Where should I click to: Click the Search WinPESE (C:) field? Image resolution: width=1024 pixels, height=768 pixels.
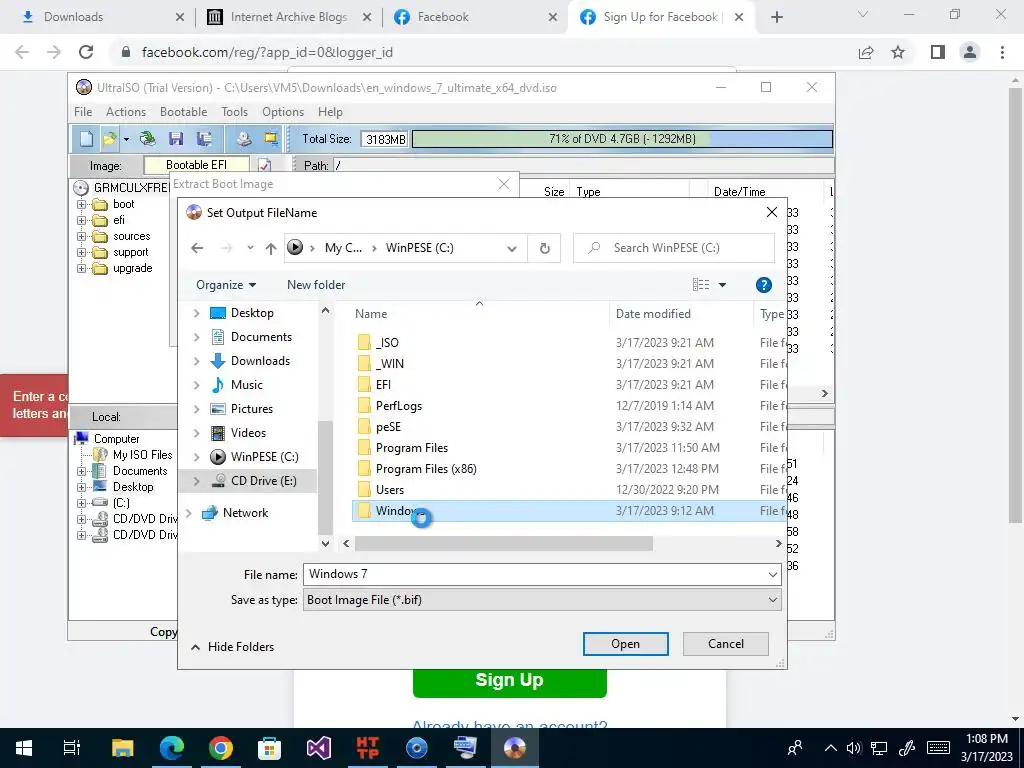point(674,248)
